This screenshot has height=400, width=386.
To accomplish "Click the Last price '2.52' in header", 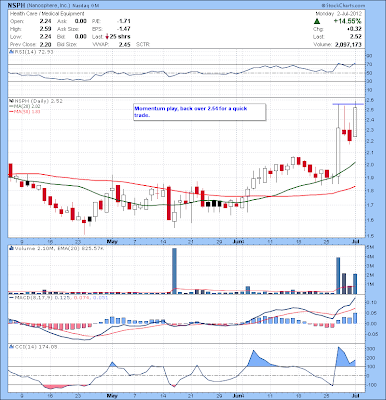I will 356,37.
